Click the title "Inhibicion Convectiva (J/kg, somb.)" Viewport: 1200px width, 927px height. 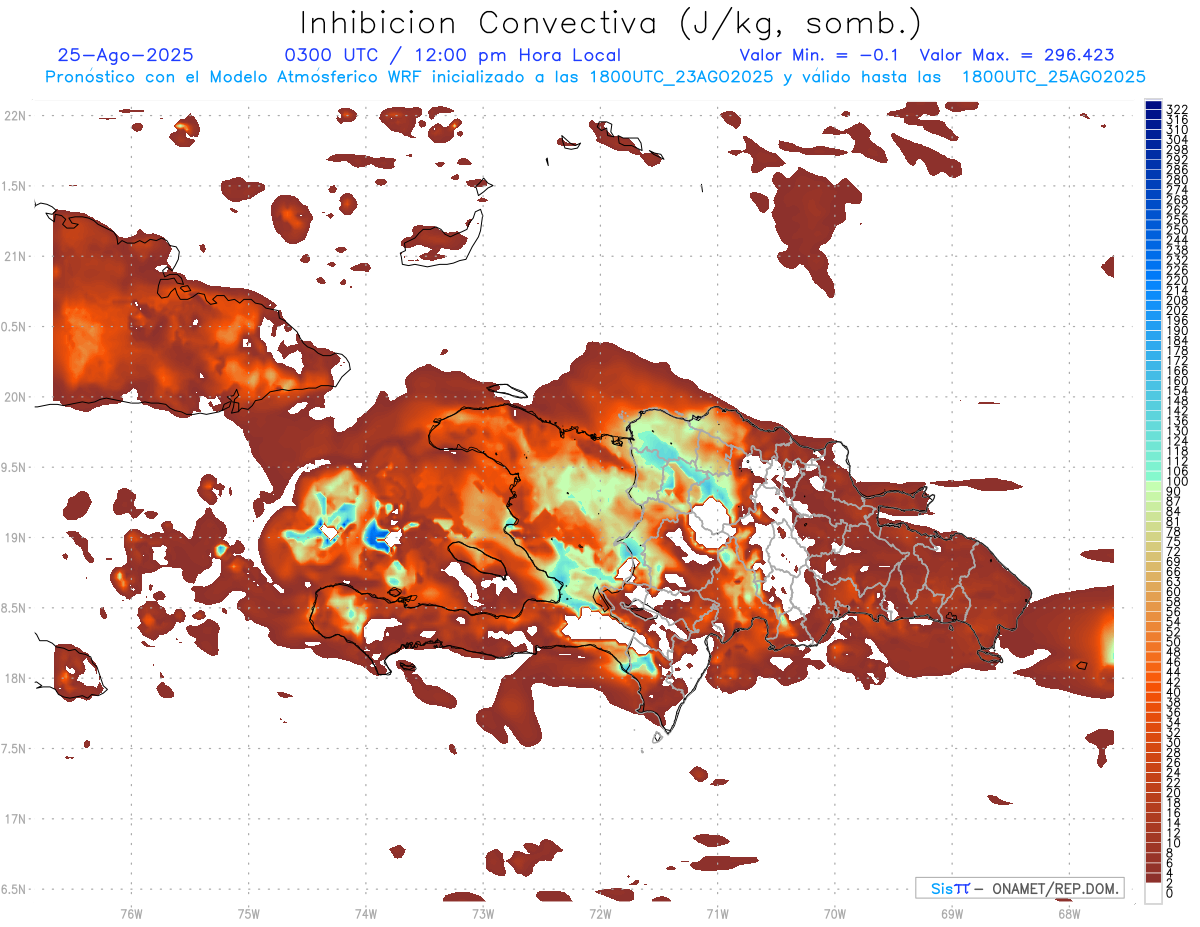610,24
